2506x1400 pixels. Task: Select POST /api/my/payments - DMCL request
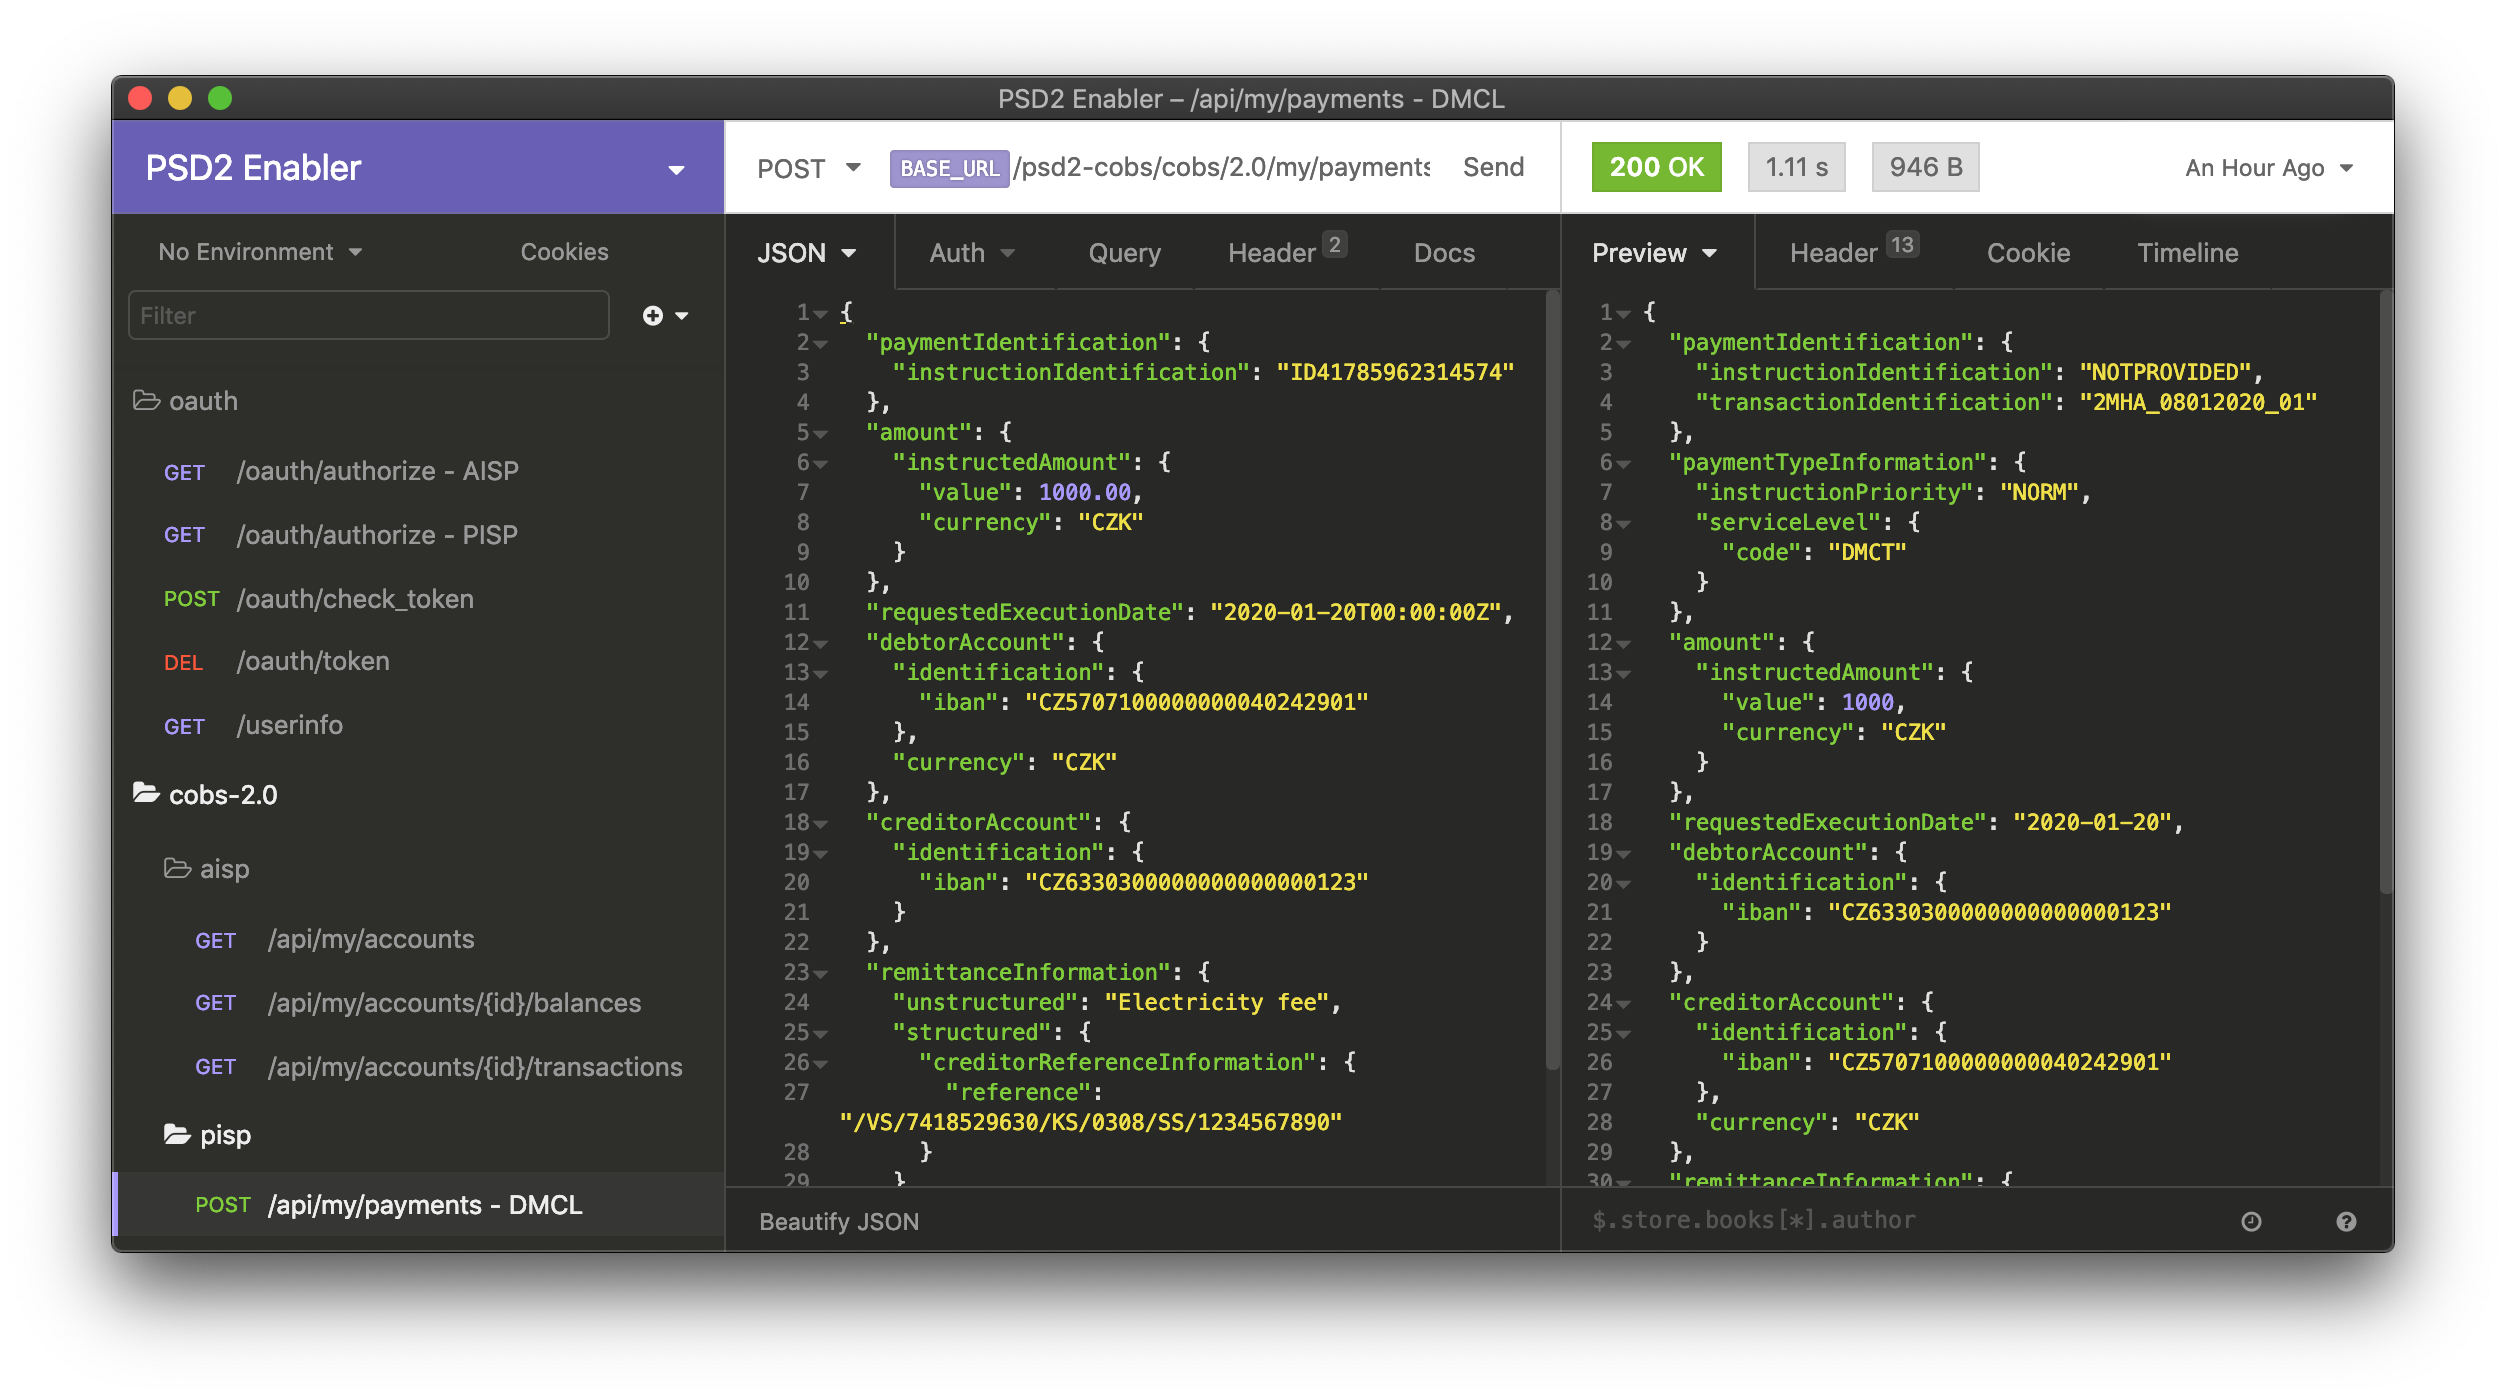point(418,1205)
